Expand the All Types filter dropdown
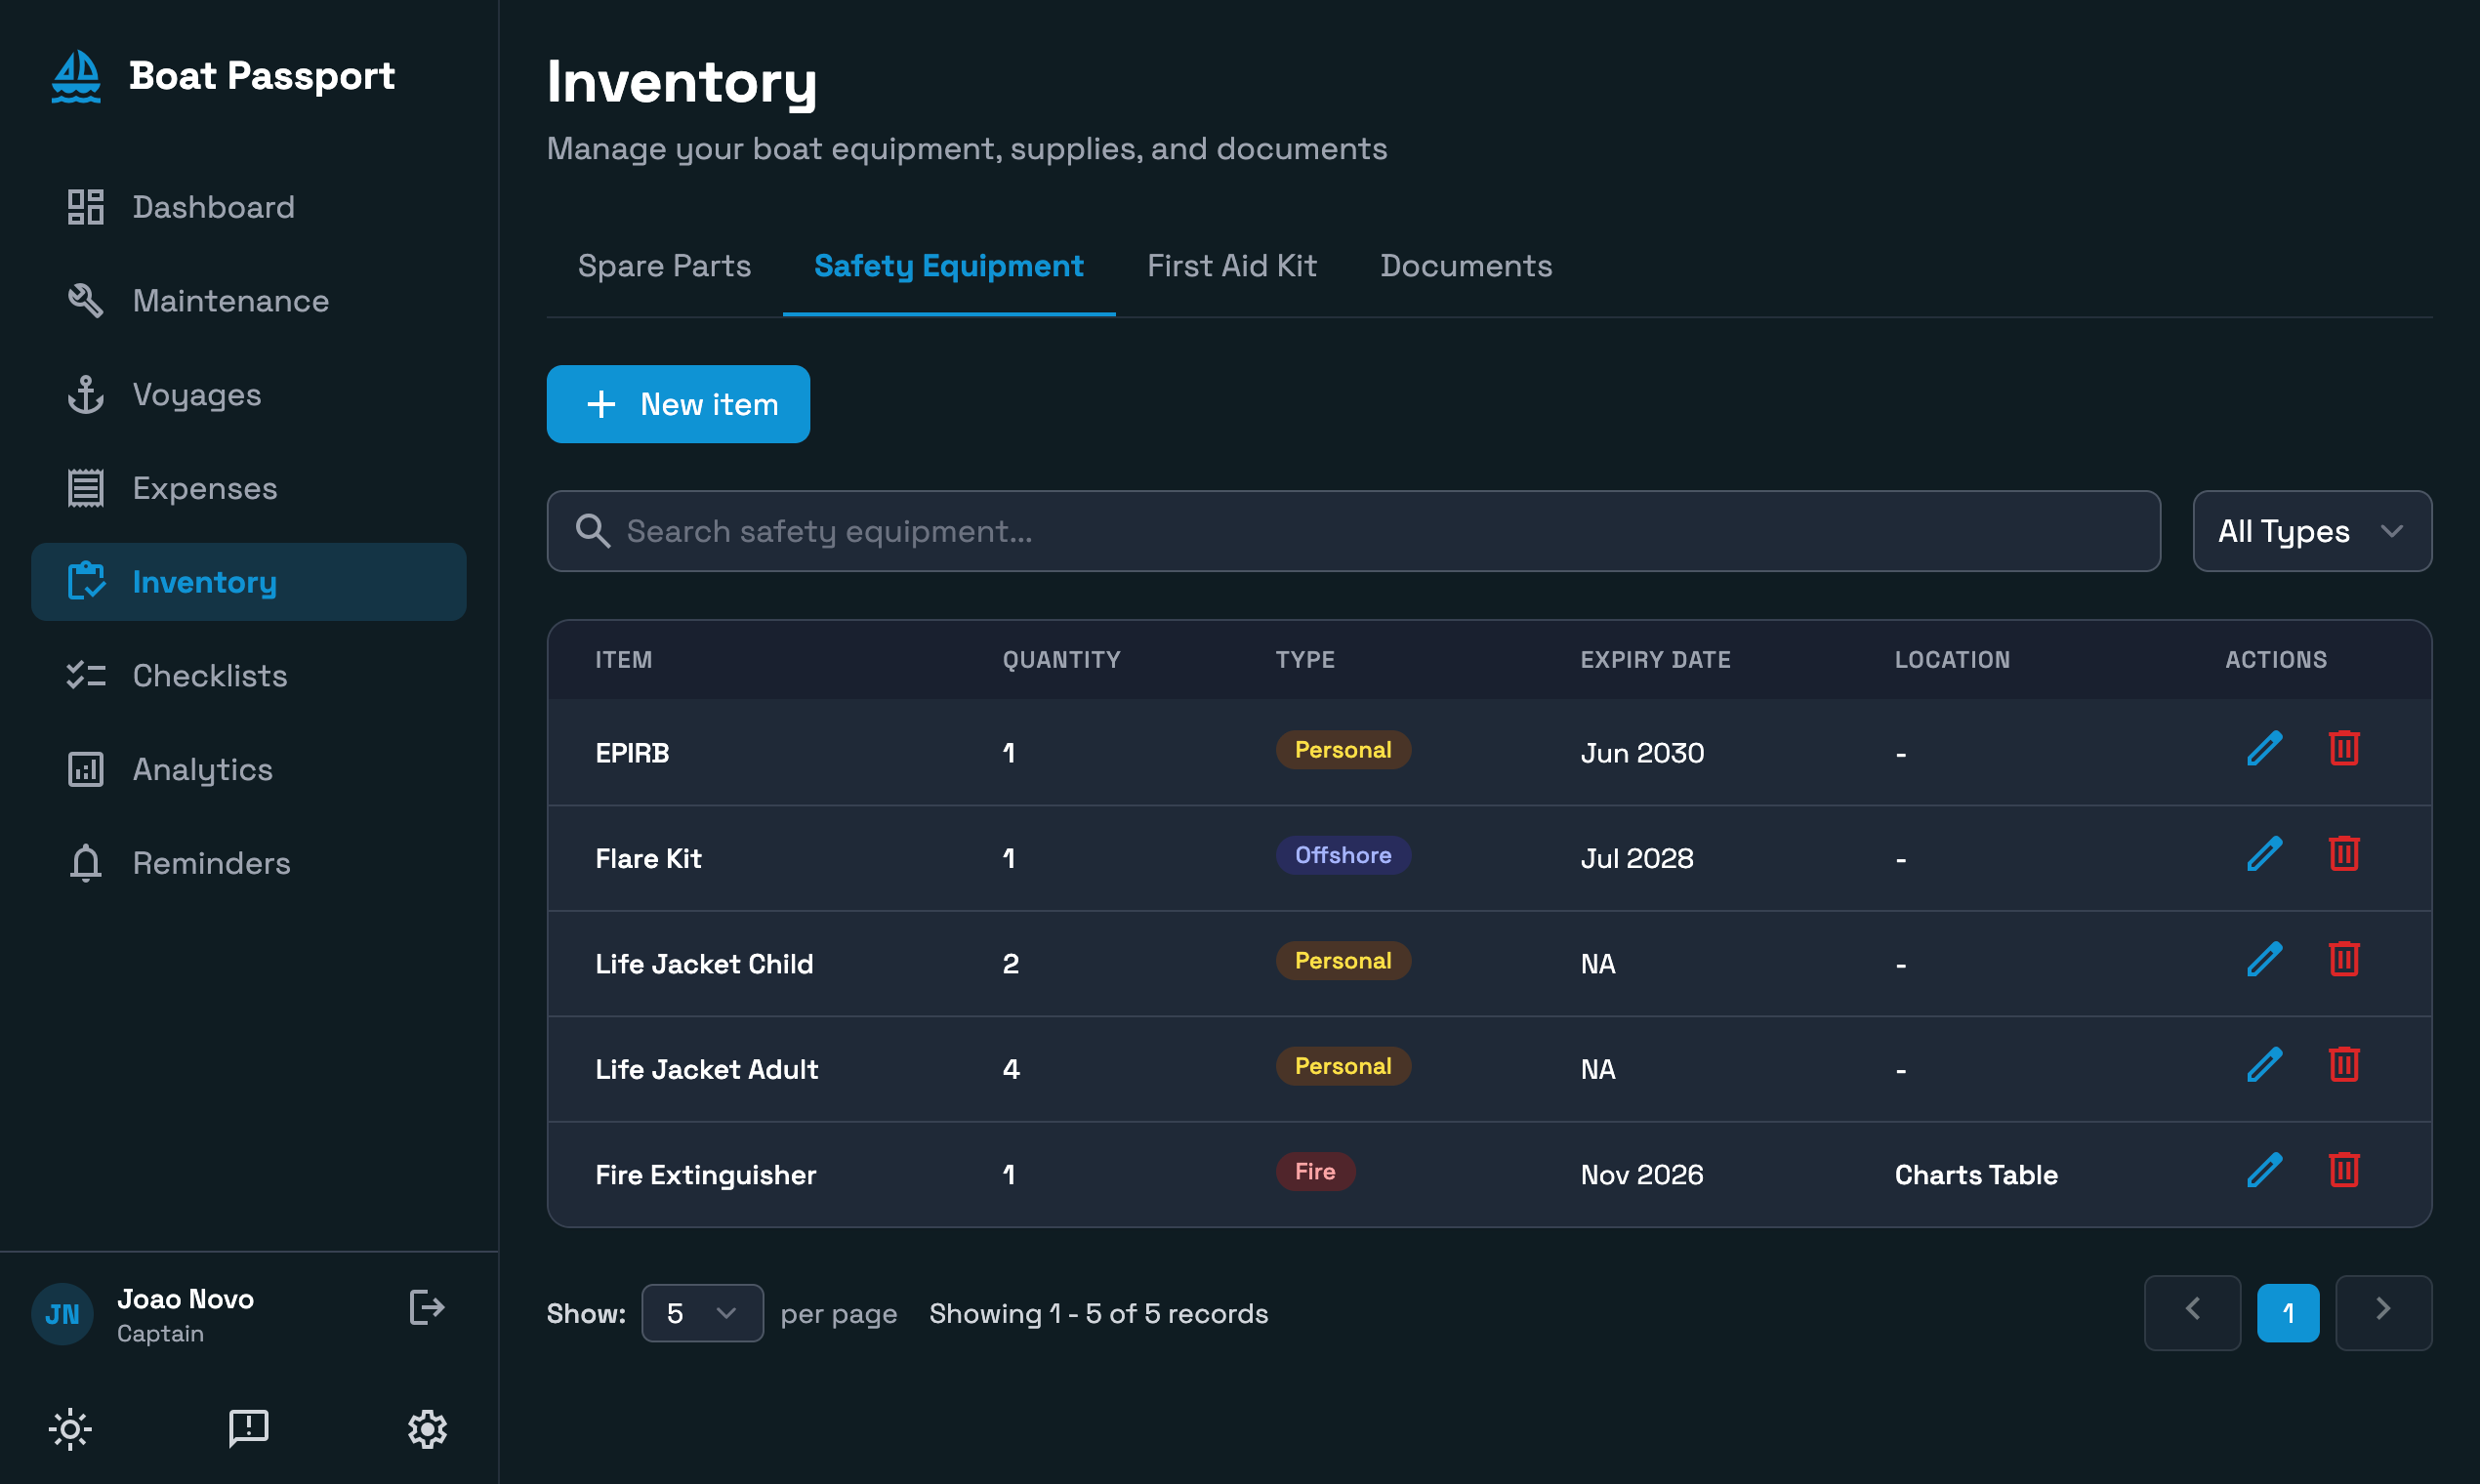The height and width of the screenshot is (1484, 2480). click(2311, 531)
